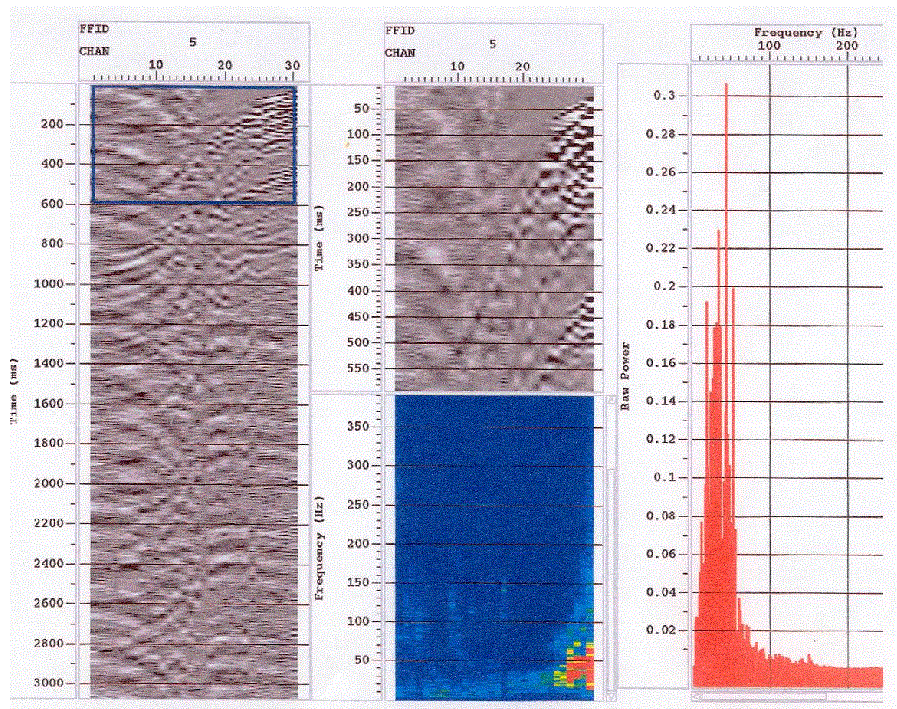The width and height of the screenshot is (897, 709).
Task: Click the high-energy red patch in the blue spectrogram
Action: tap(579, 667)
